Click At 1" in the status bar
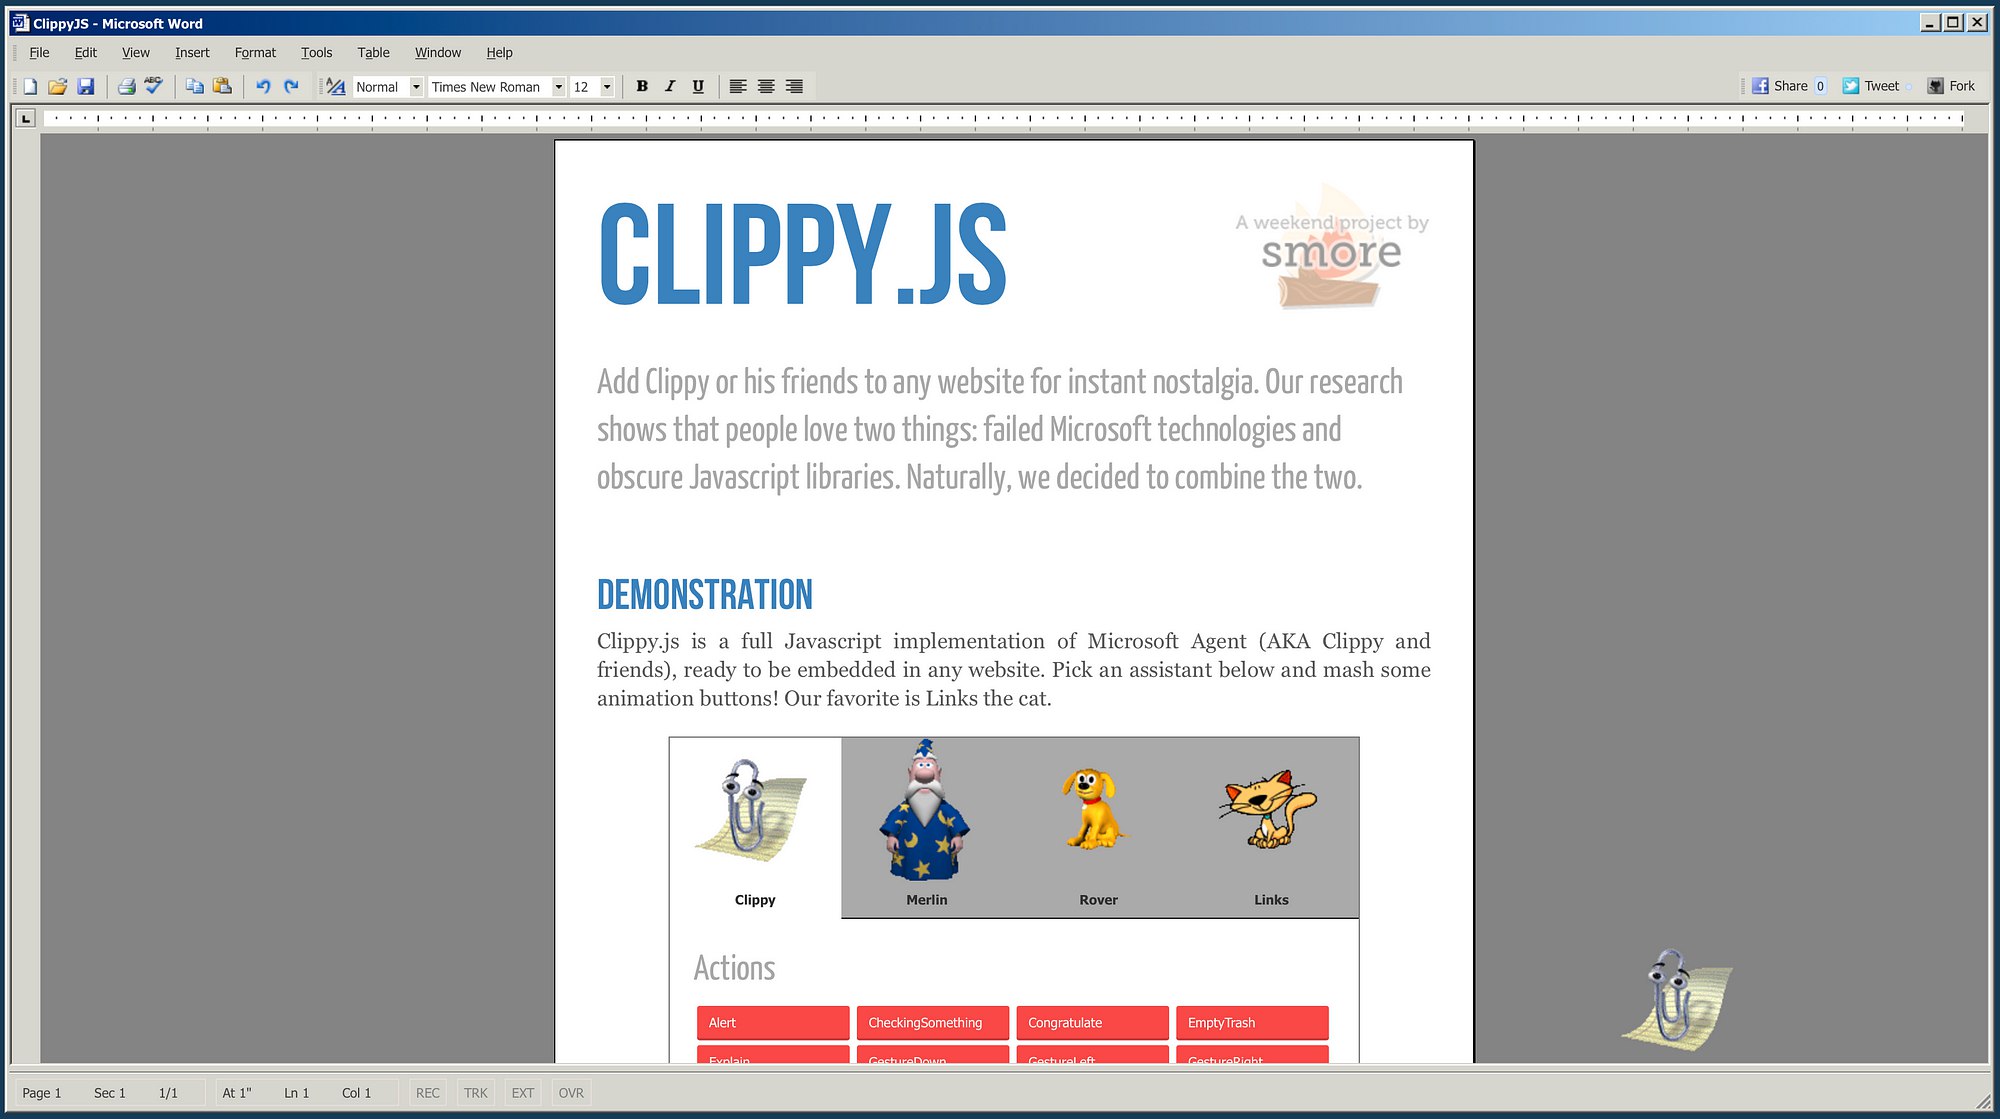 [x=237, y=1093]
